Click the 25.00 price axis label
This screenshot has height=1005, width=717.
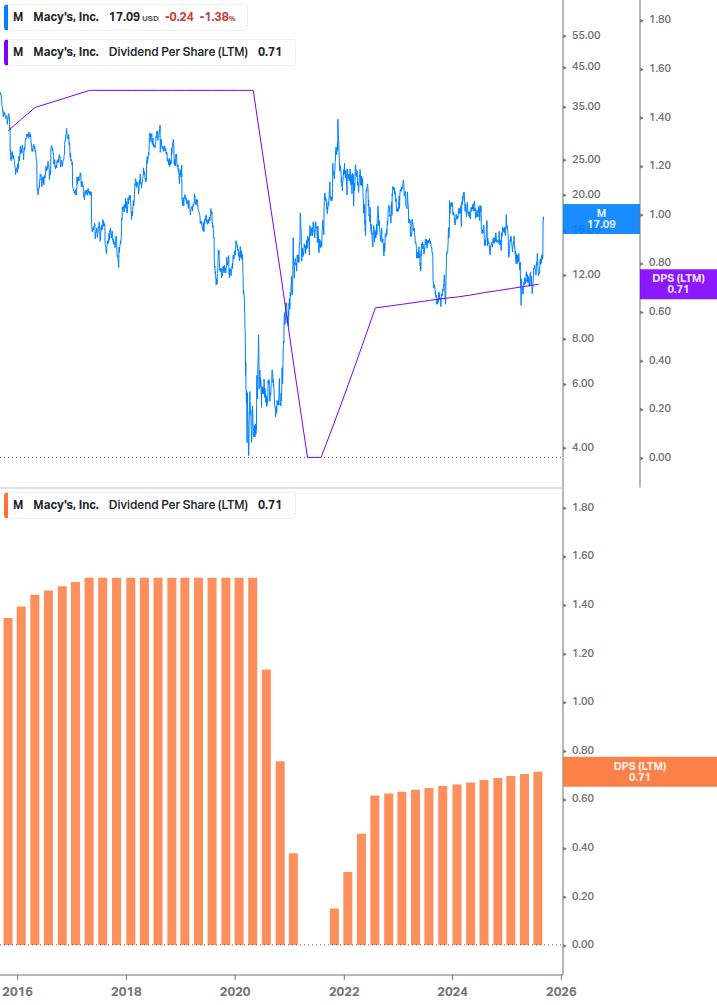(586, 160)
